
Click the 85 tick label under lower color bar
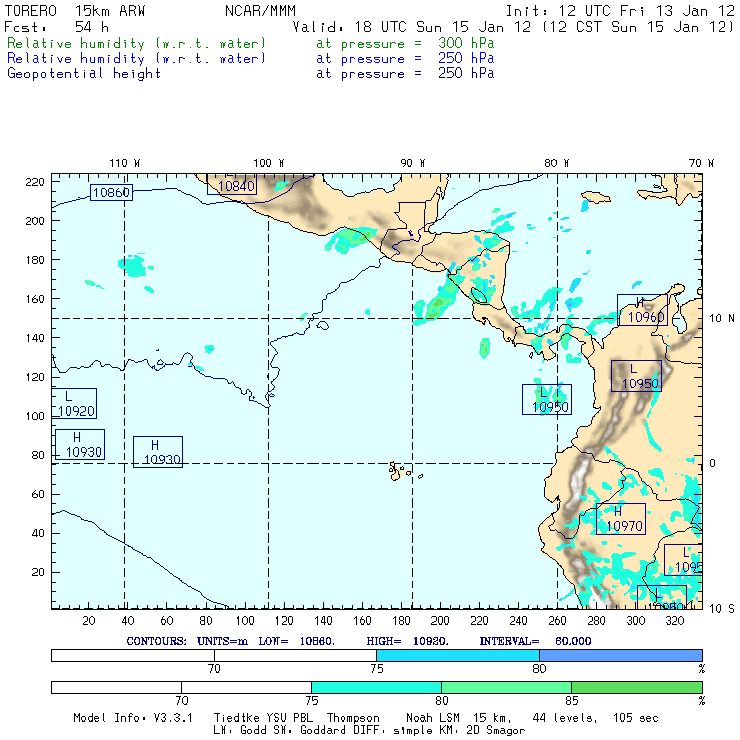(572, 701)
